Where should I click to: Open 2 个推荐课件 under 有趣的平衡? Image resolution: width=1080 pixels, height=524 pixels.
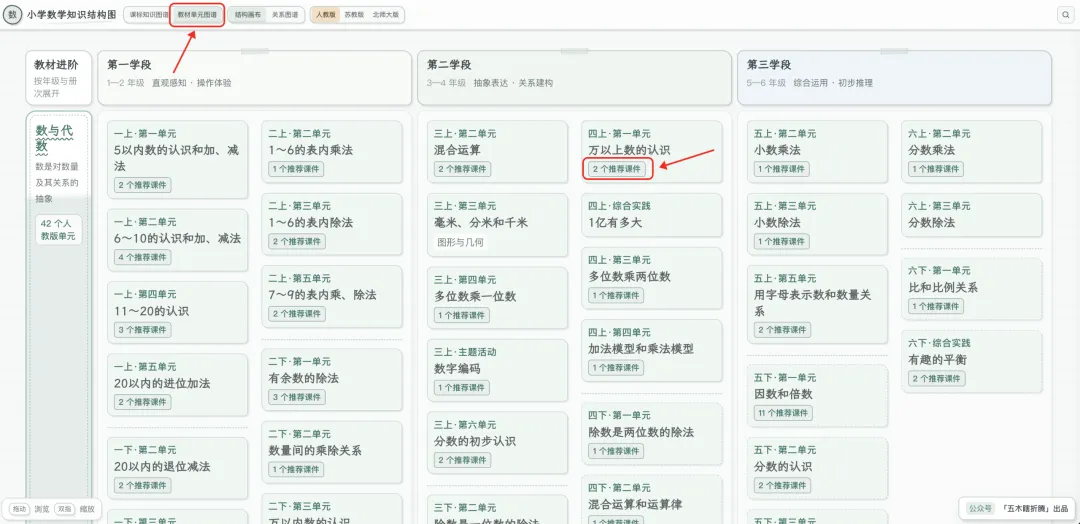point(937,379)
